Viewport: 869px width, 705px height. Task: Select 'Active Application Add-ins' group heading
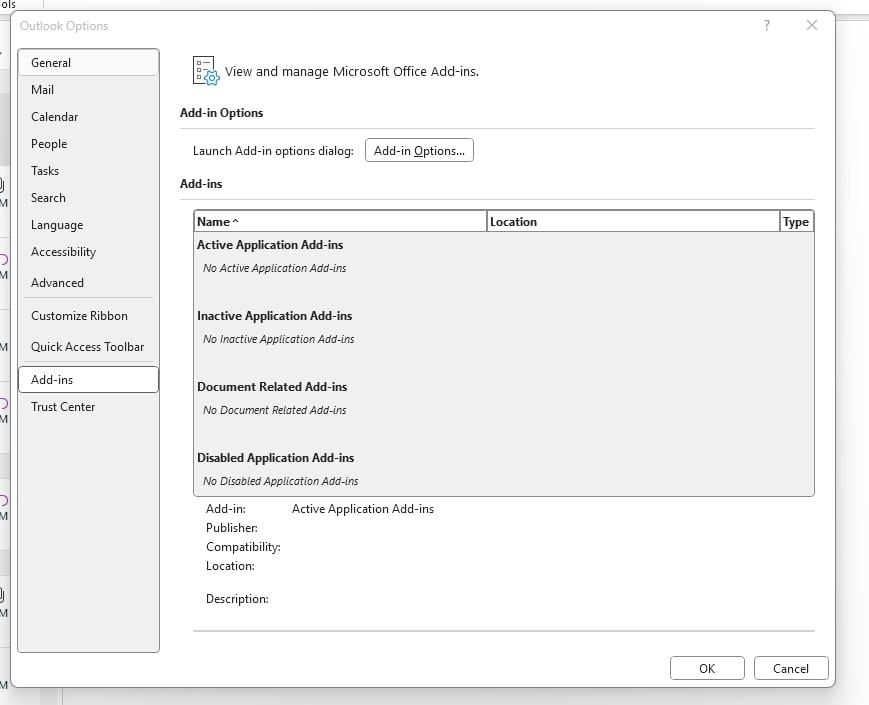click(270, 245)
